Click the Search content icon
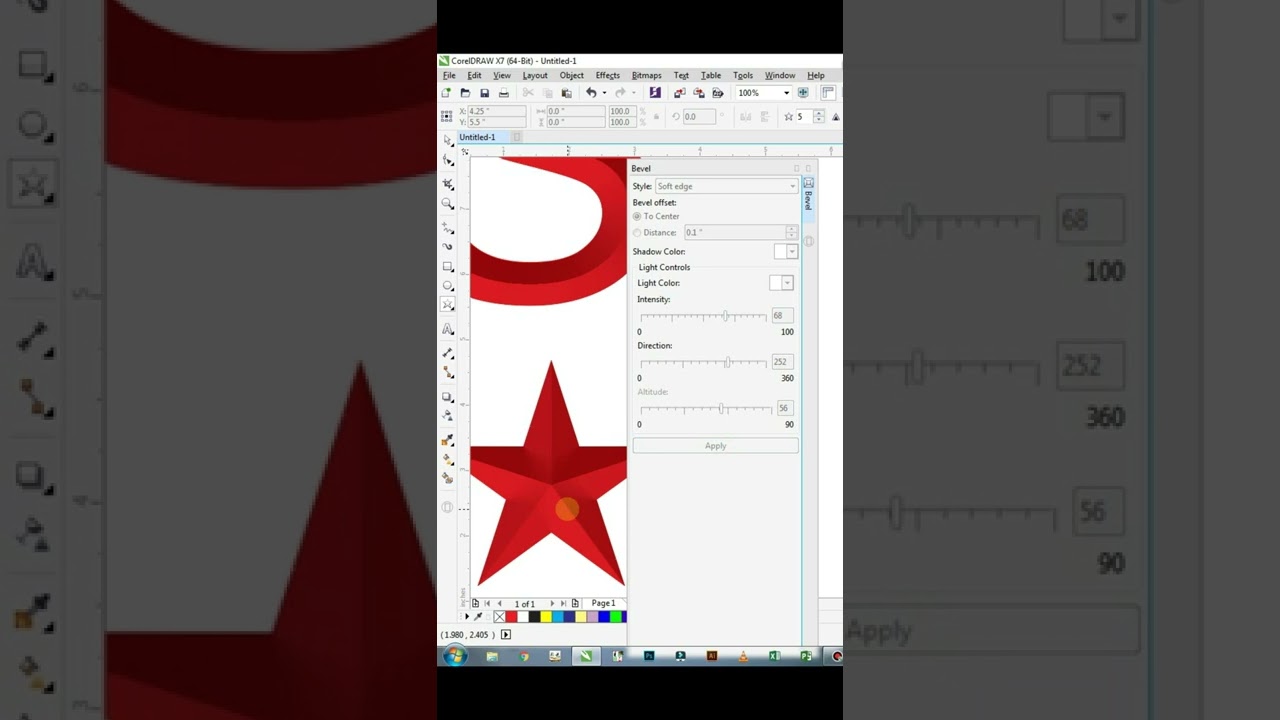The height and width of the screenshot is (720, 1280). pos(655,93)
